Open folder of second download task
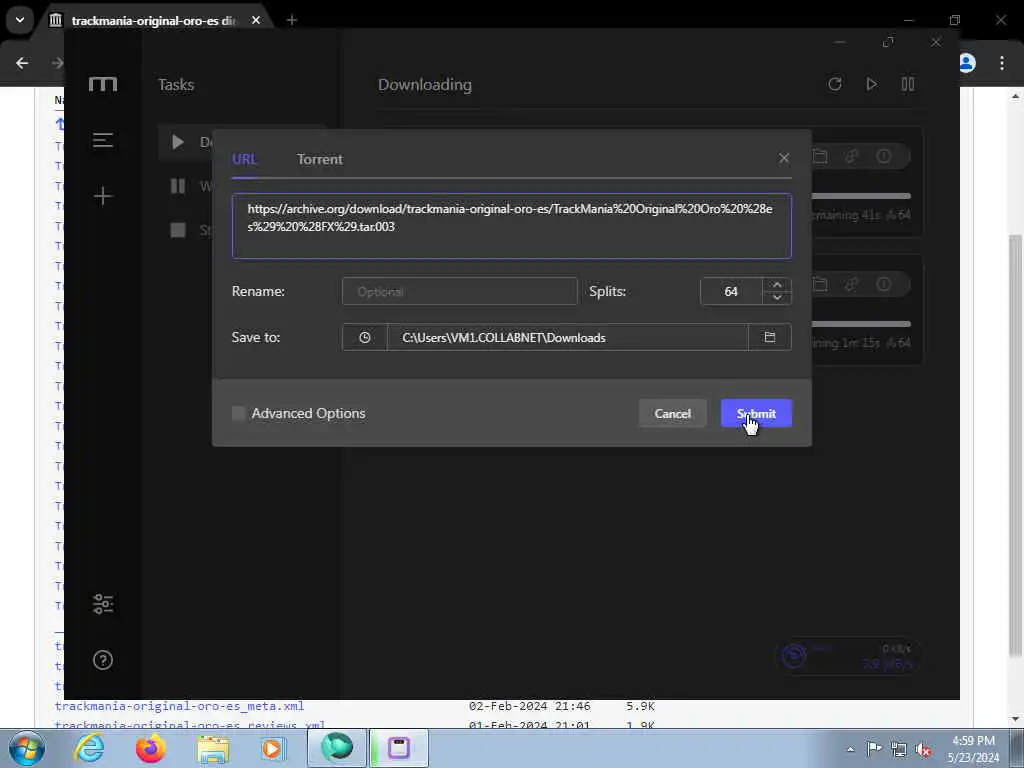Screen dimensions: 1024x768 pyautogui.click(x=820, y=284)
